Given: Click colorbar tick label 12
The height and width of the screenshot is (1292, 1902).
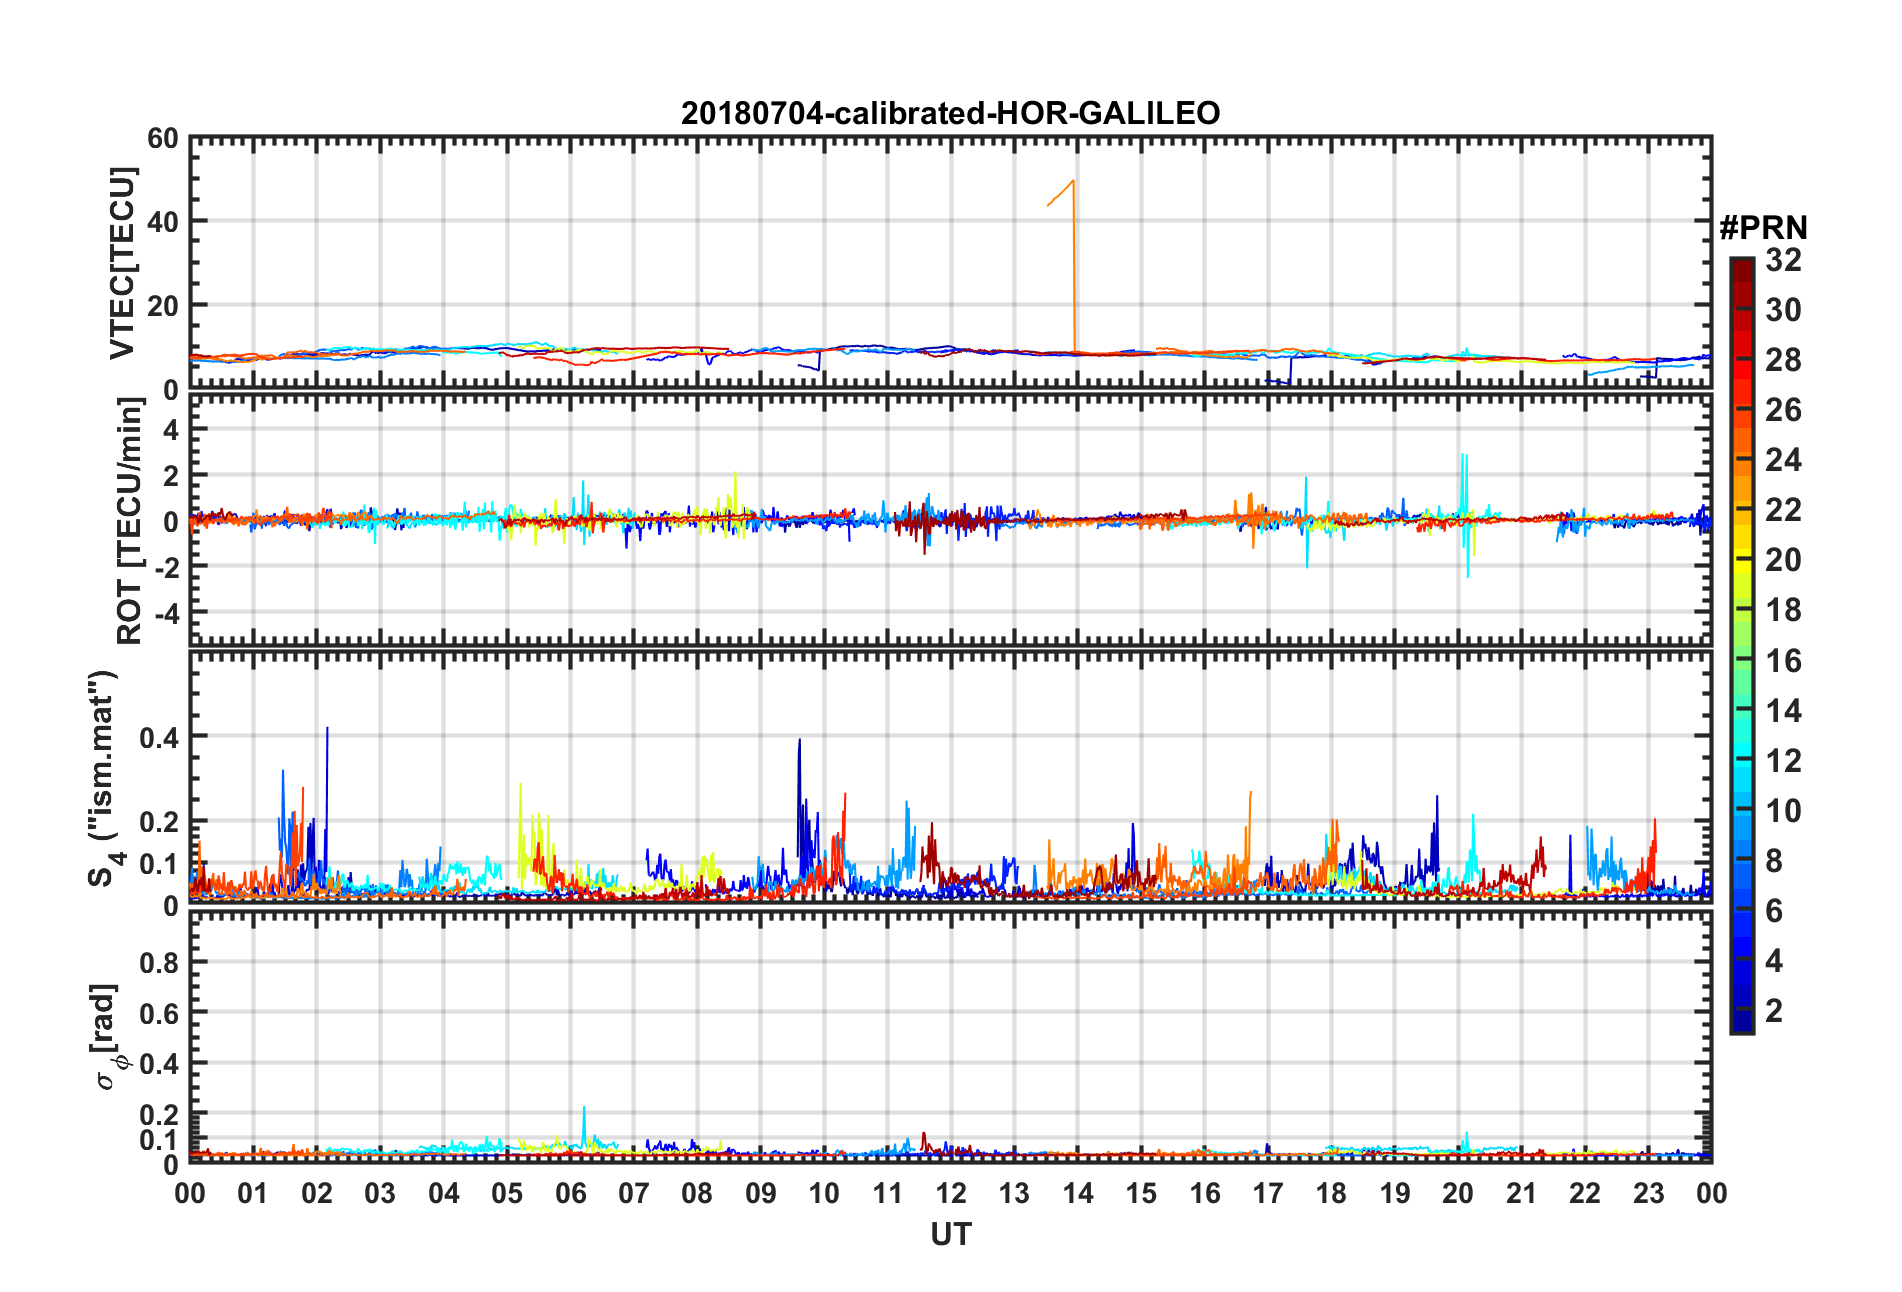Looking at the screenshot, I should pos(1783,761).
